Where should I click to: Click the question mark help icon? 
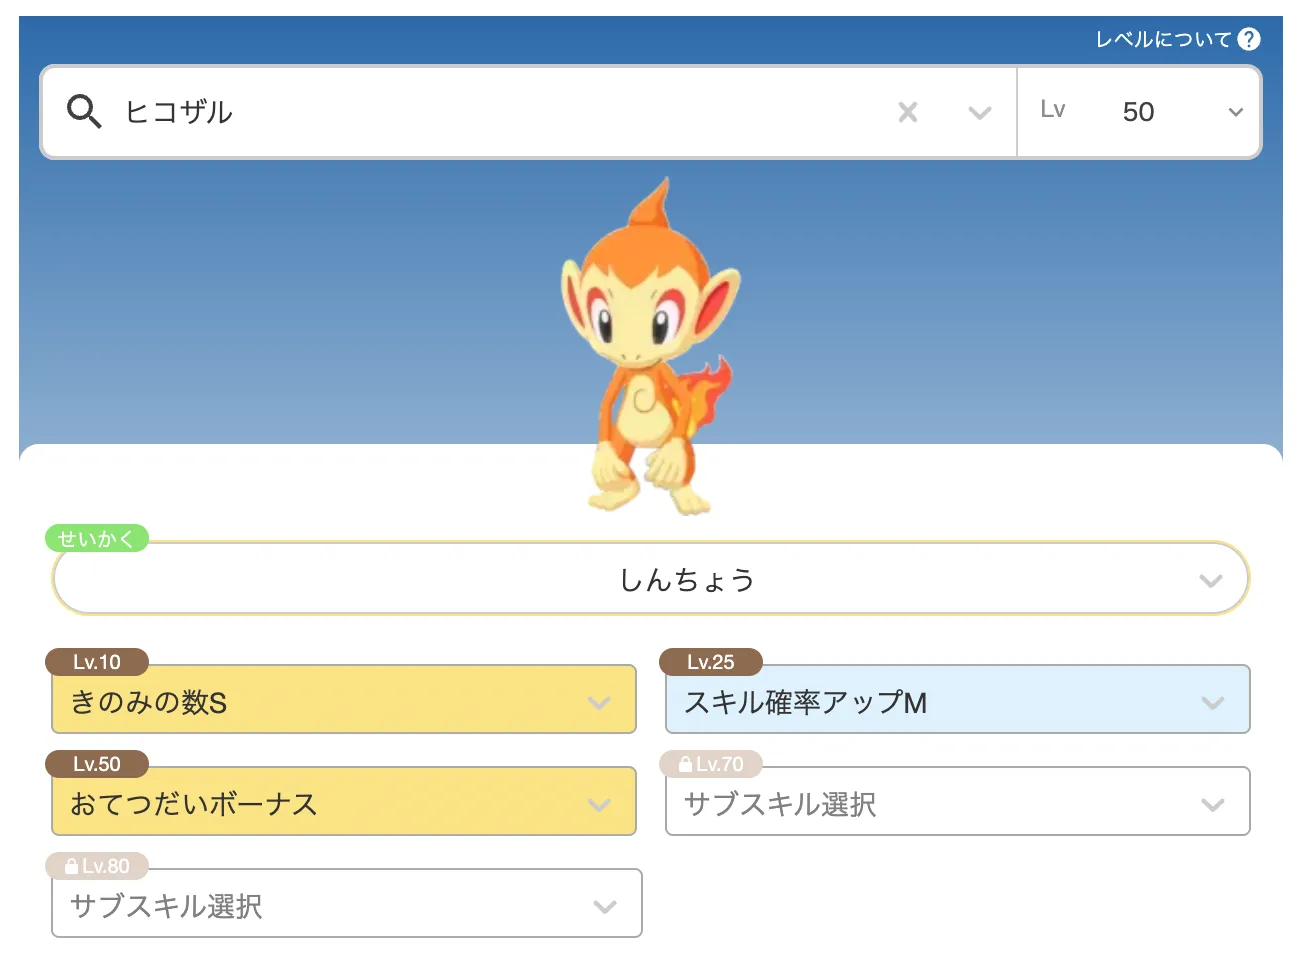pos(1249,39)
